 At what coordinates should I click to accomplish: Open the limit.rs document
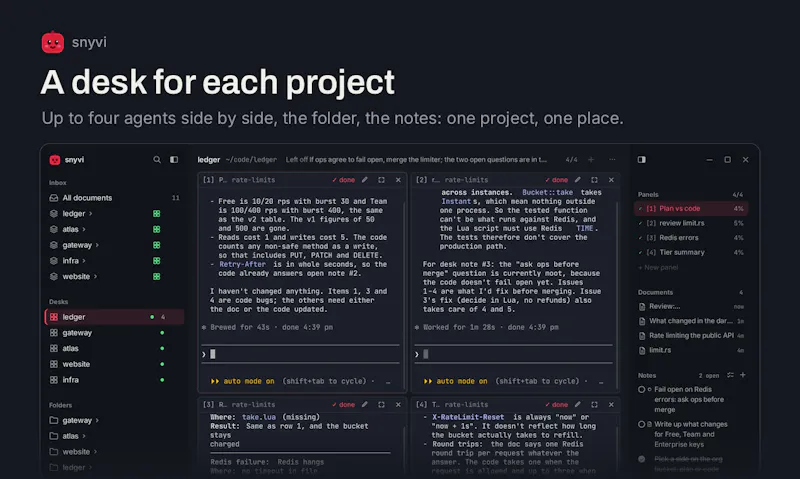tap(691, 350)
